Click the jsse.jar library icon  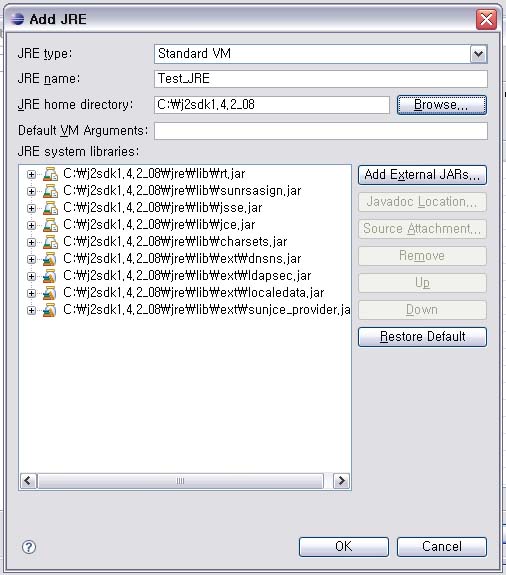tap(50, 208)
